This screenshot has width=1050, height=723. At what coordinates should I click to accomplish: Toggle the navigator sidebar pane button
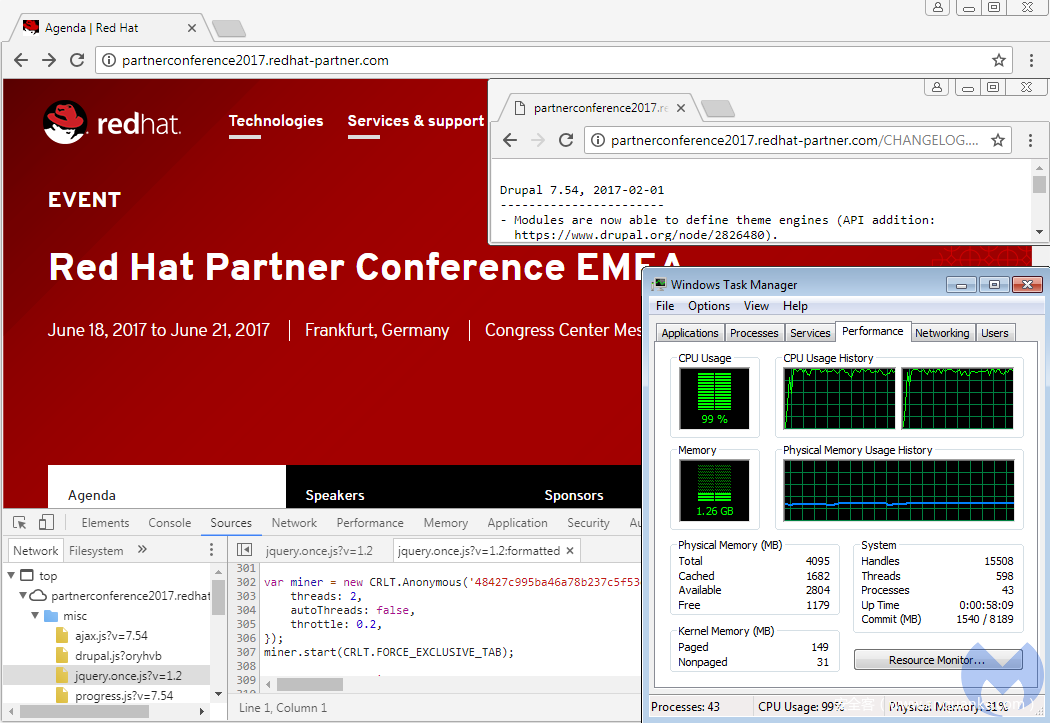[244, 550]
